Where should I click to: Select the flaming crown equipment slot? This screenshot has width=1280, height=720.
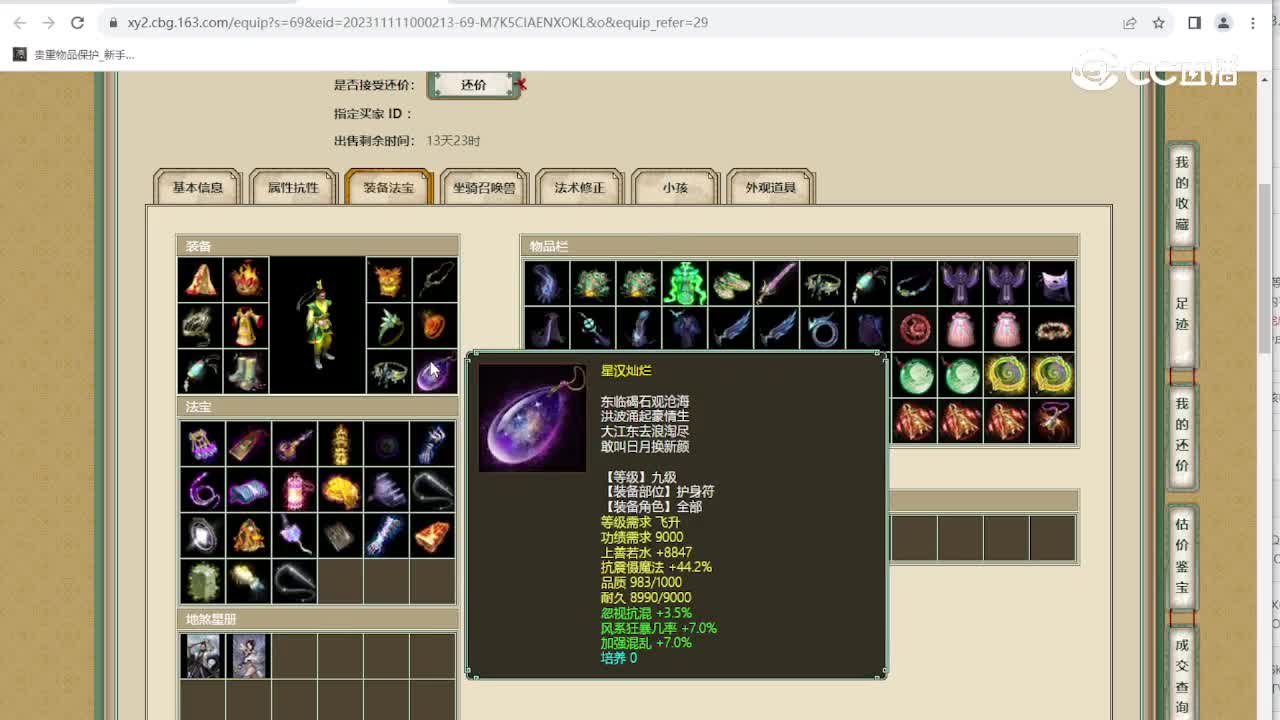tap(246, 280)
